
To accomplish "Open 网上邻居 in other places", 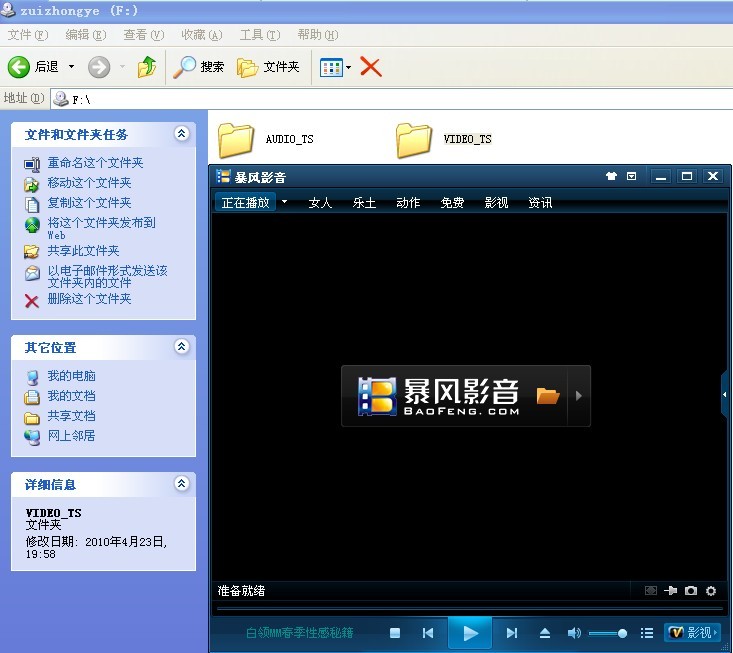I will (71, 436).
